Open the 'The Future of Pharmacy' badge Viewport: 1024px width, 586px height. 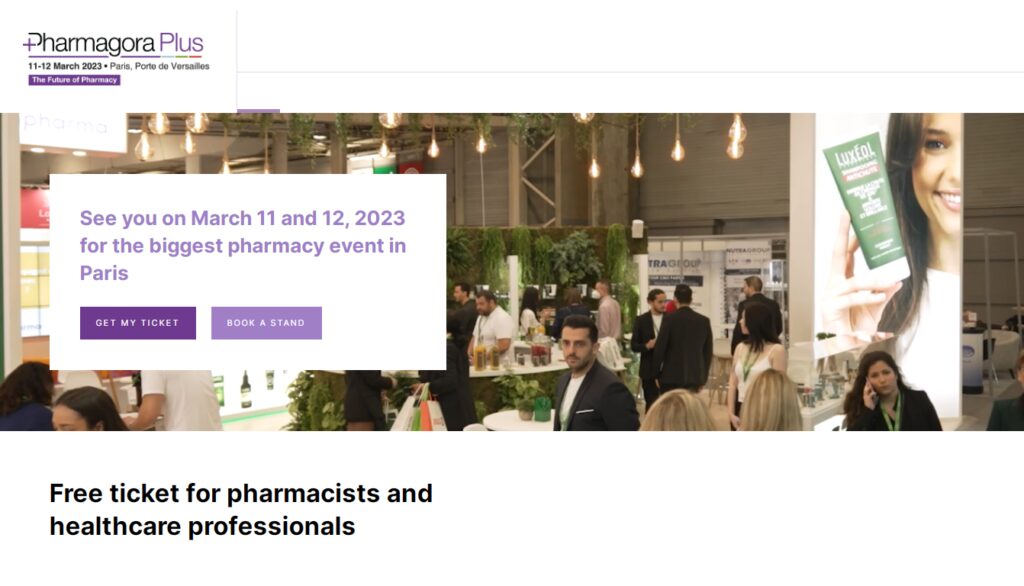click(x=74, y=78)
